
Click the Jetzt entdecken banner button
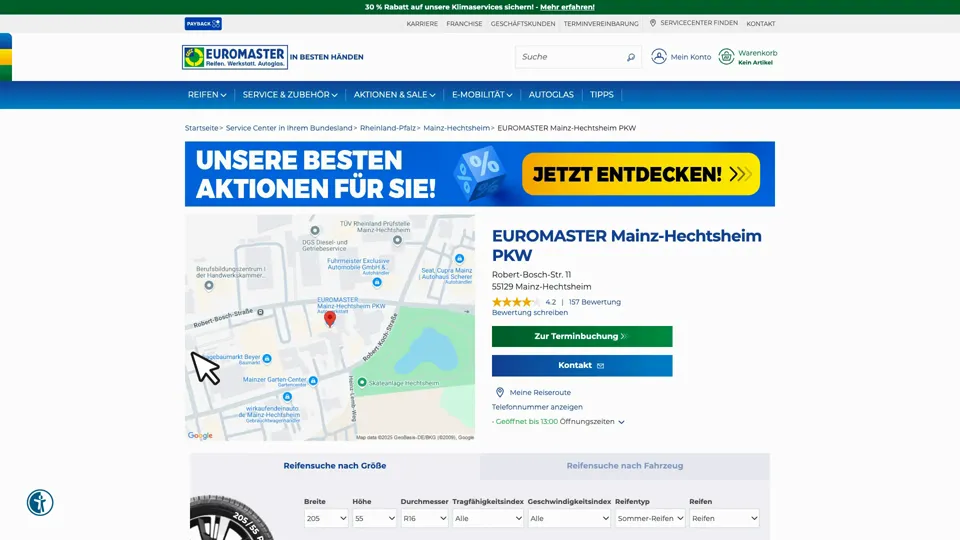click(x=641, y=174)
